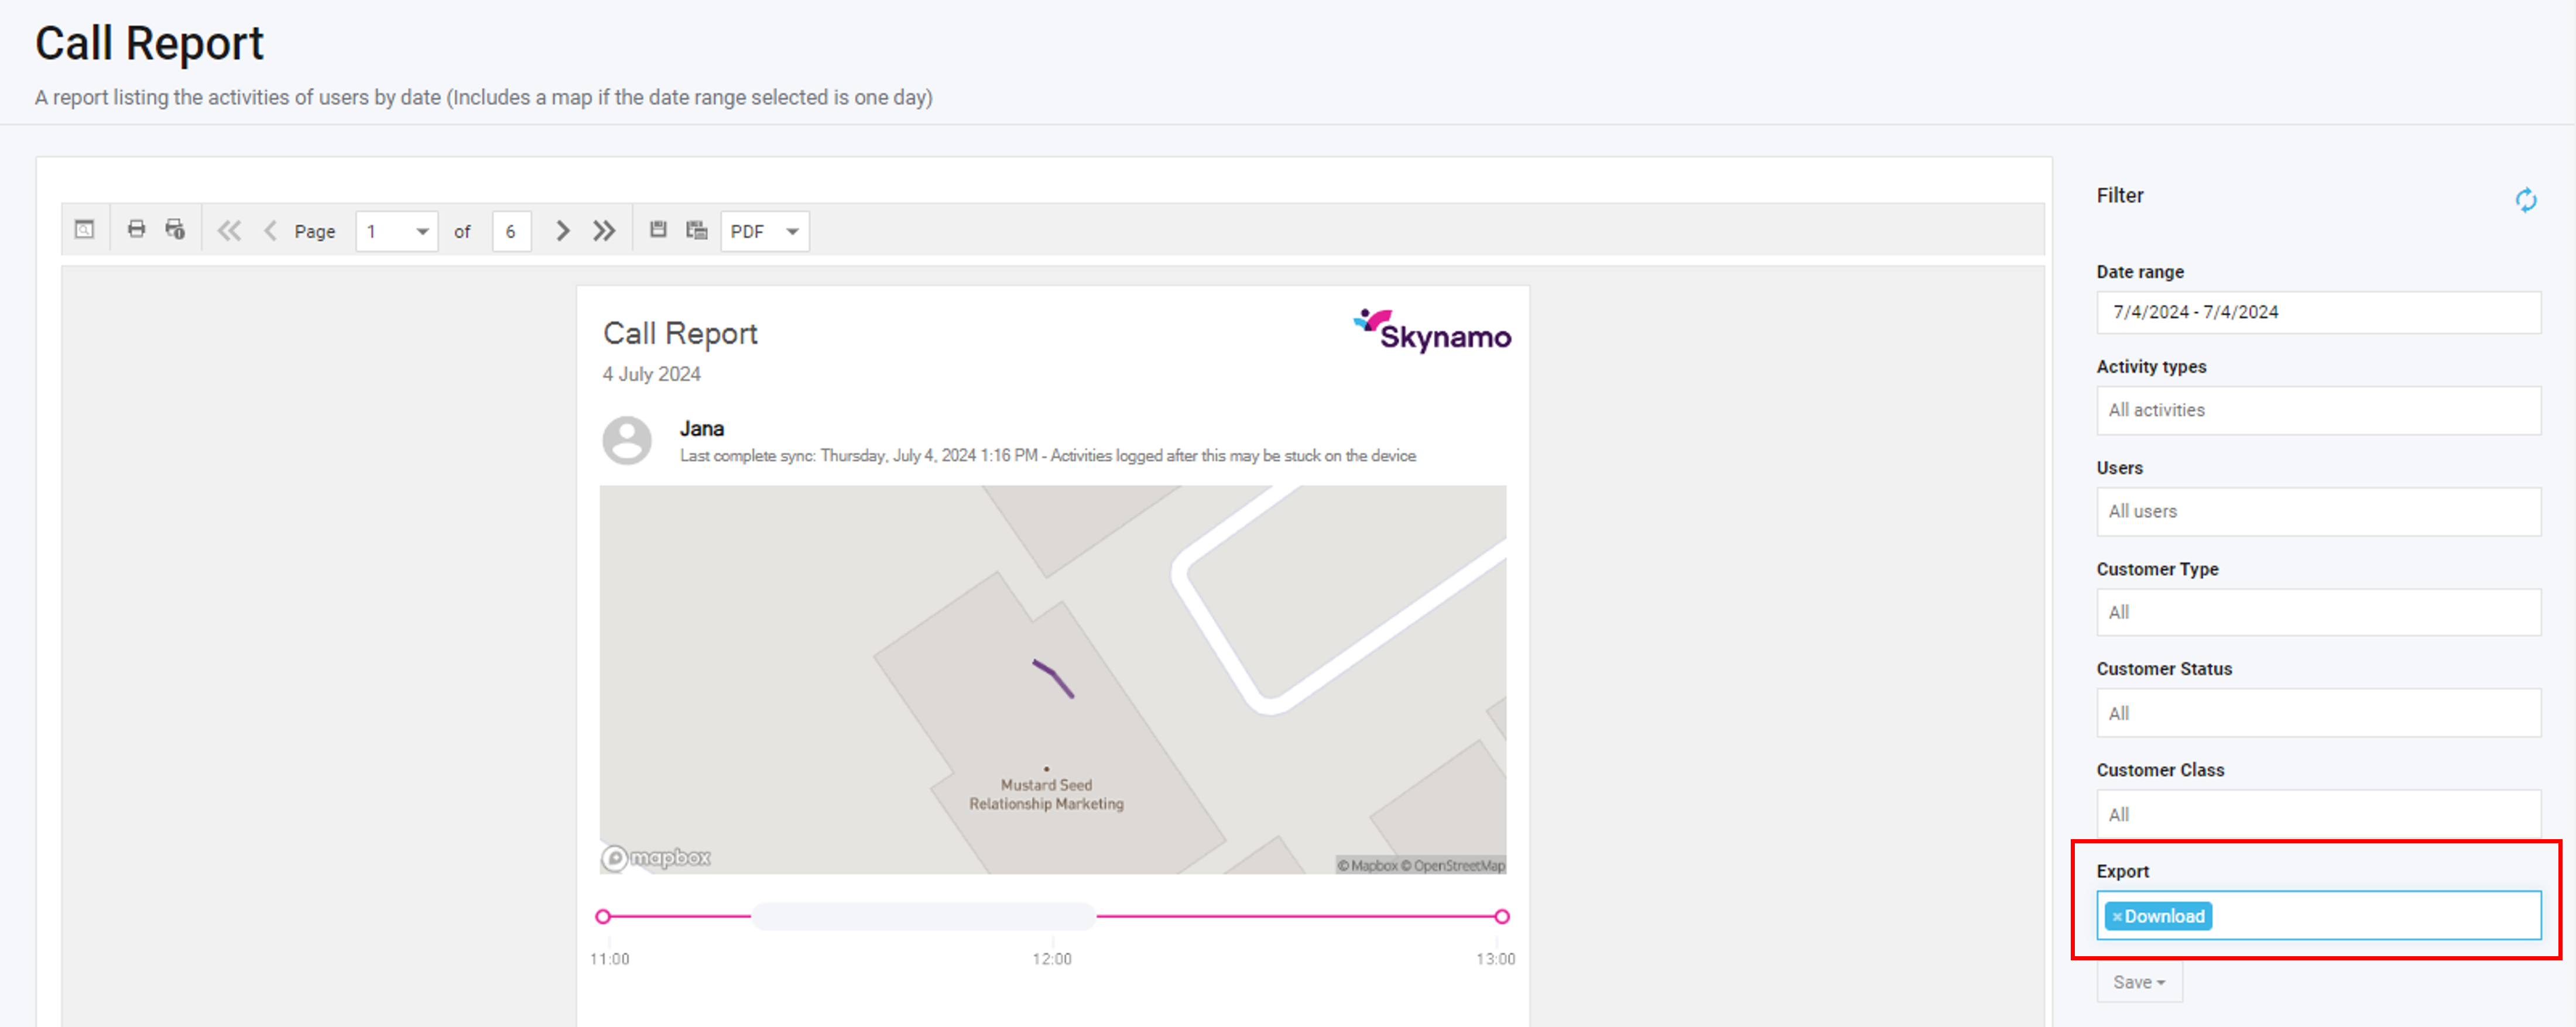The height and width of the screenshot is (1027, 2576).
Task: Remove the Download tag from Export
Action: click(2117, 917)
